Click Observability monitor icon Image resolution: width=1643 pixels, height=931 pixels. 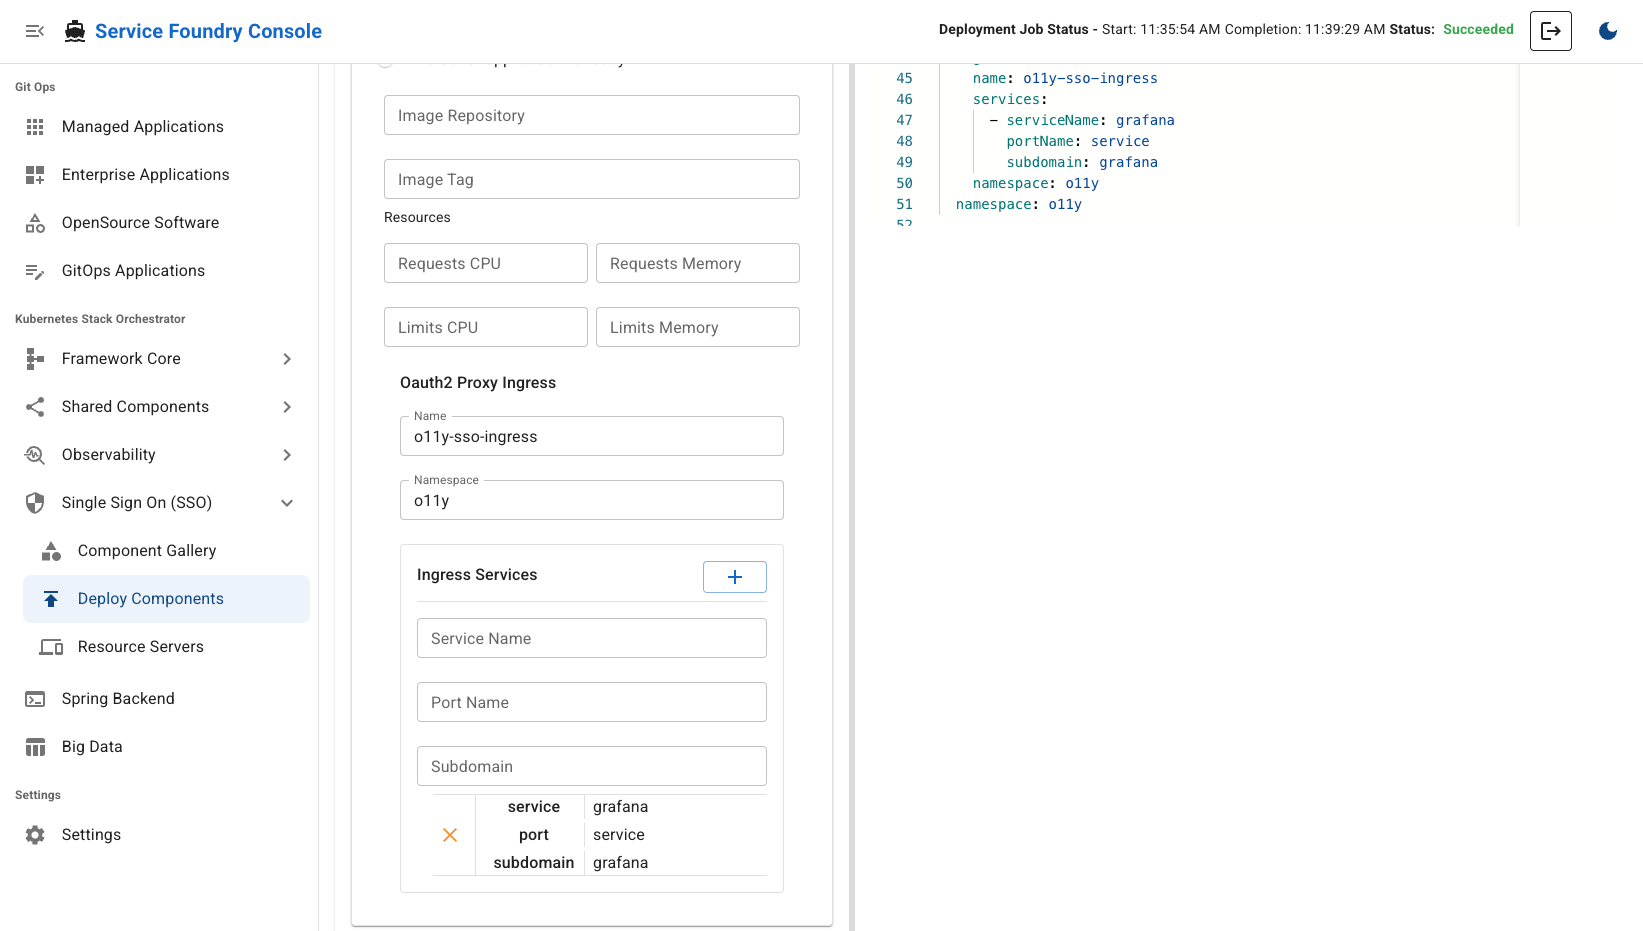[x=35, y=455]
